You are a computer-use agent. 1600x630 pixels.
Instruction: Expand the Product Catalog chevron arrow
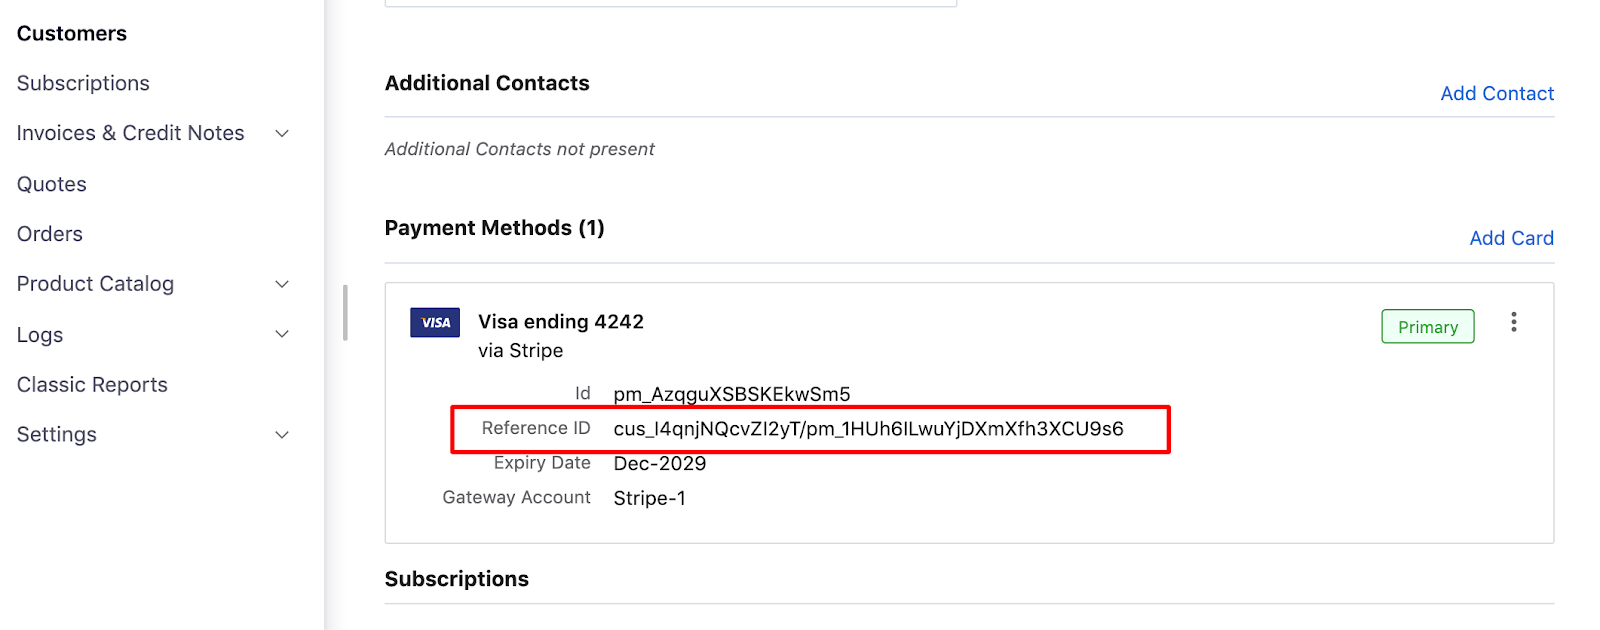[x=282, y=284]
